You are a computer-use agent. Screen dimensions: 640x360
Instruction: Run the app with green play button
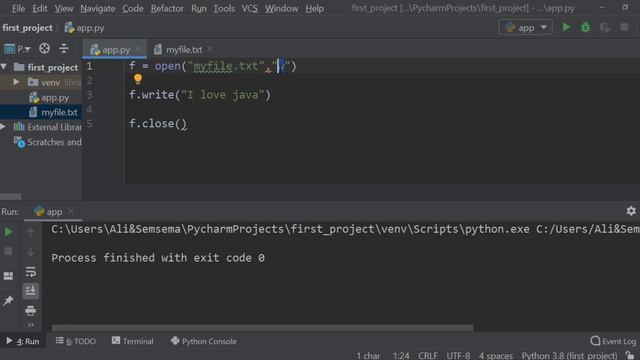coord(566,27)
